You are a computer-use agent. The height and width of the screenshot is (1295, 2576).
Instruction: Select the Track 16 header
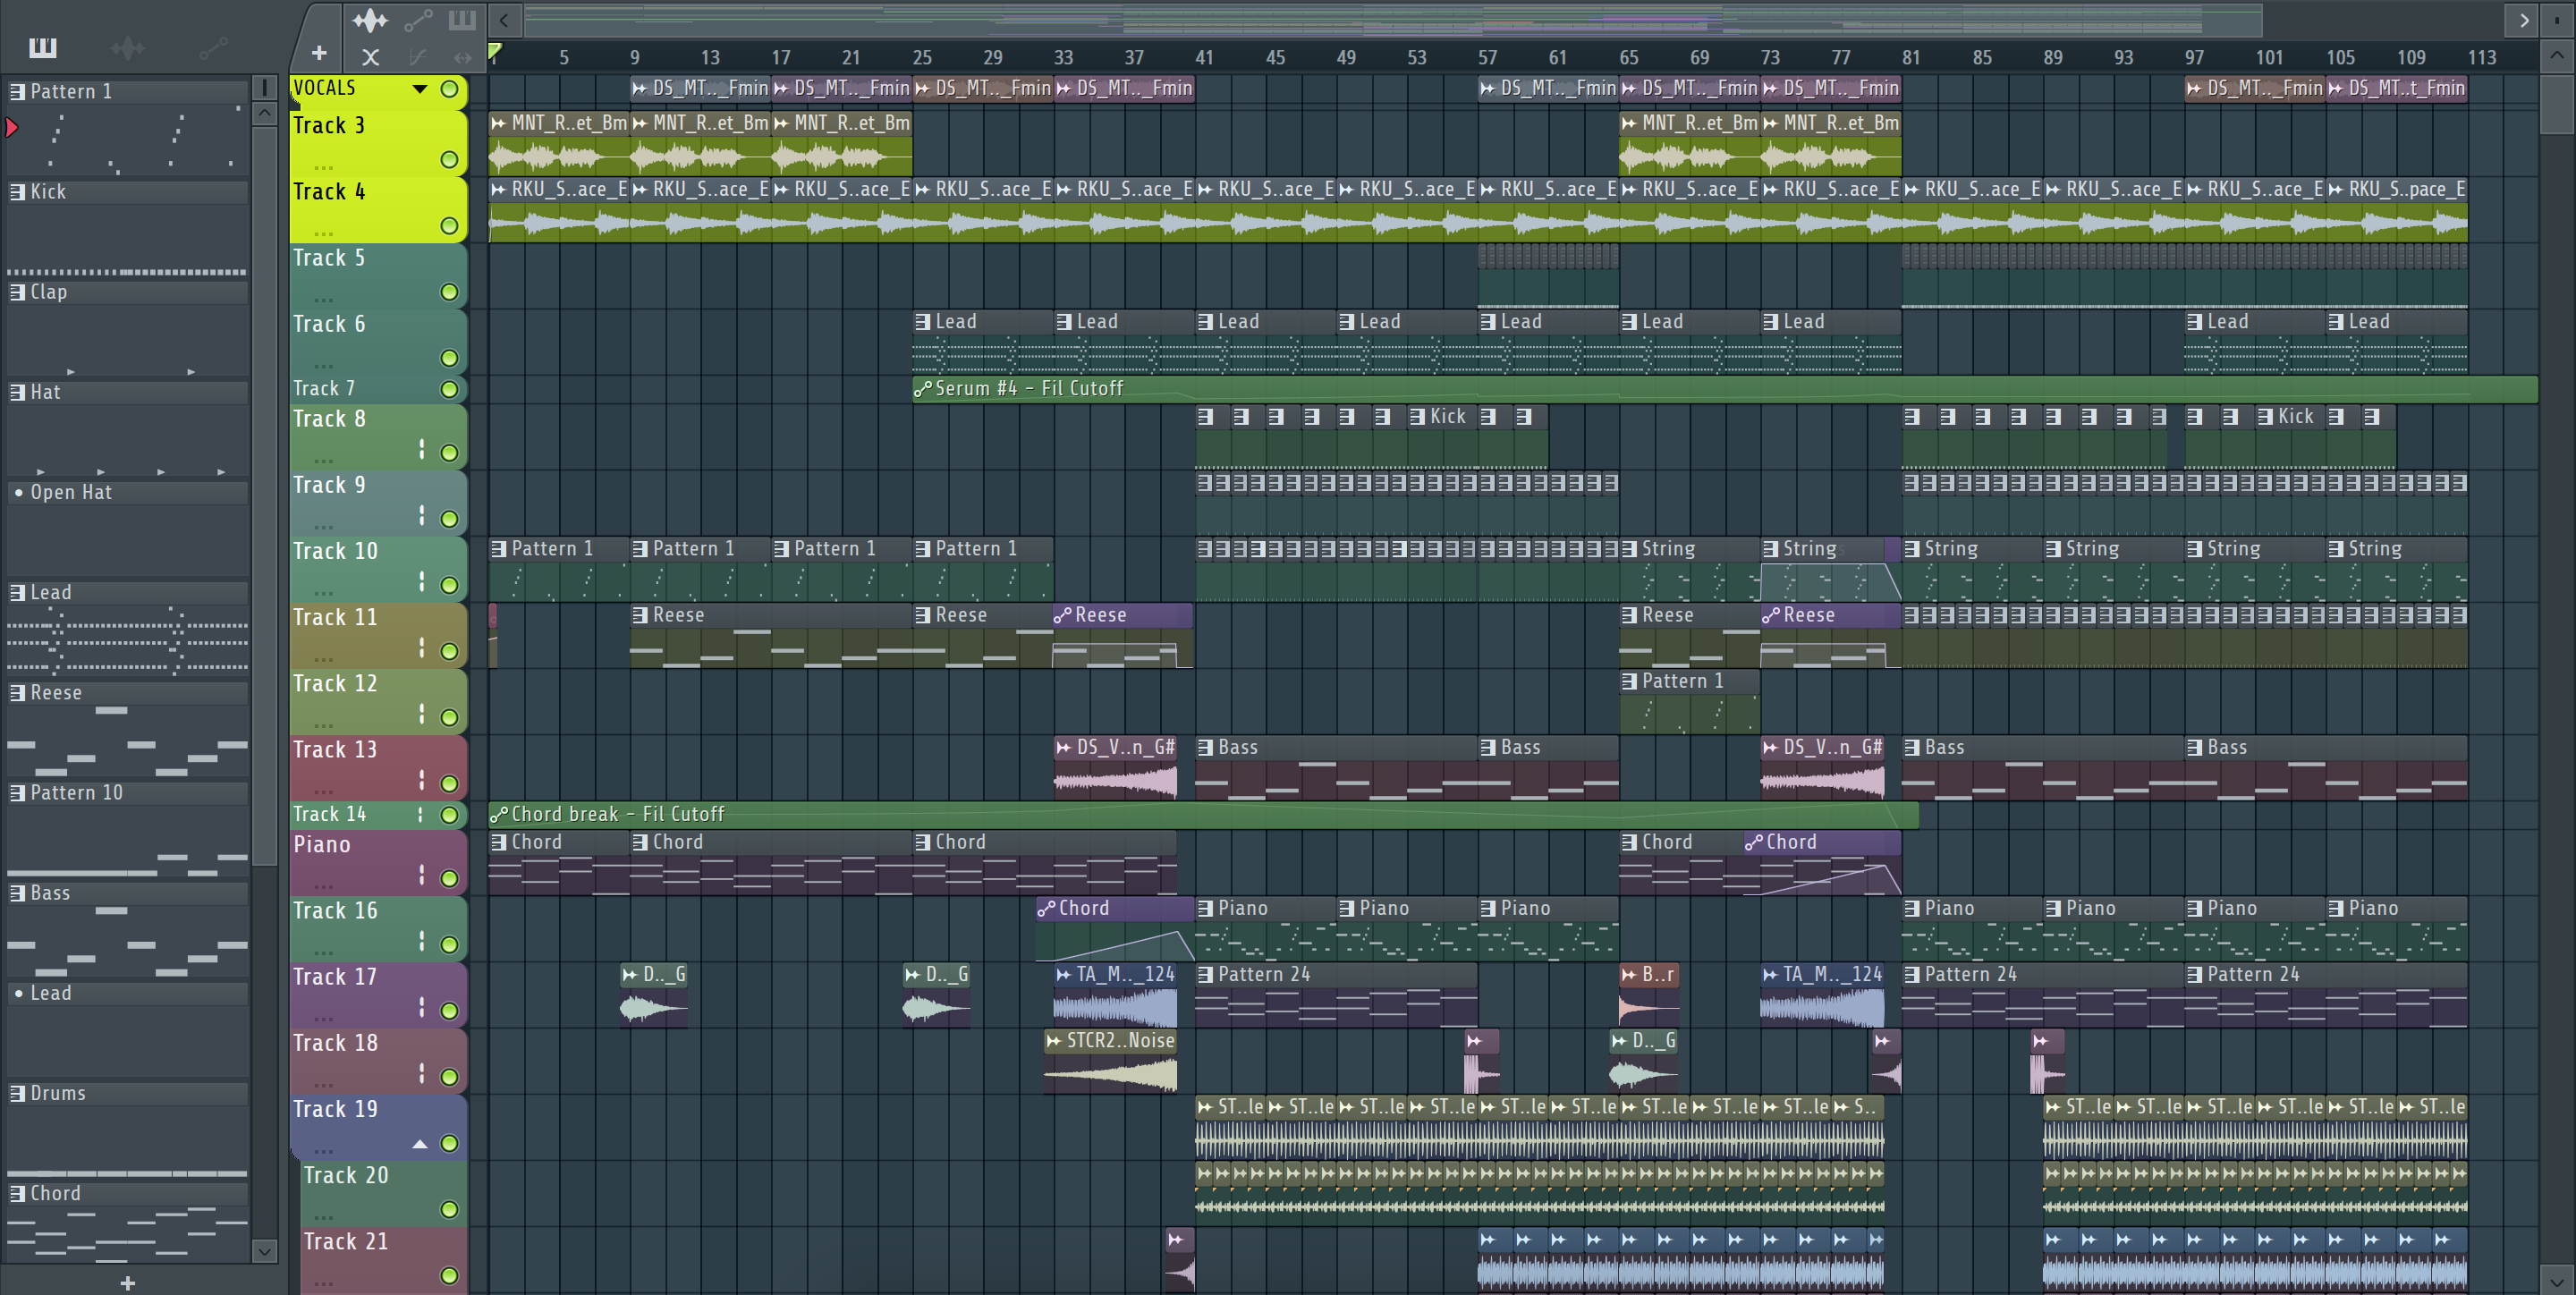[x=378, y=927]
